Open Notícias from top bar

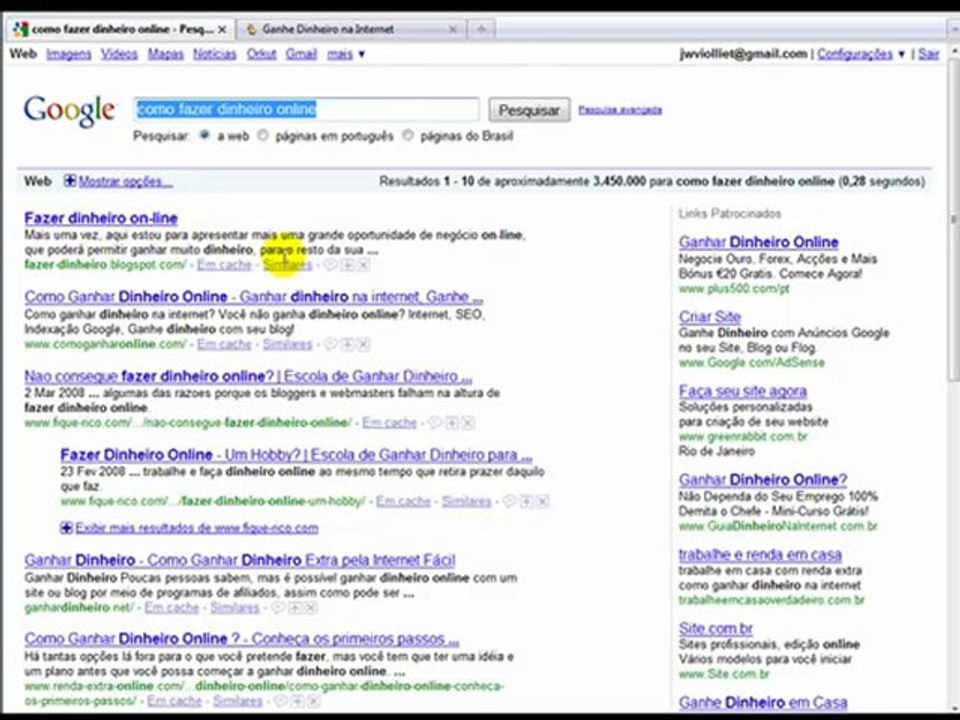point(215,54)
